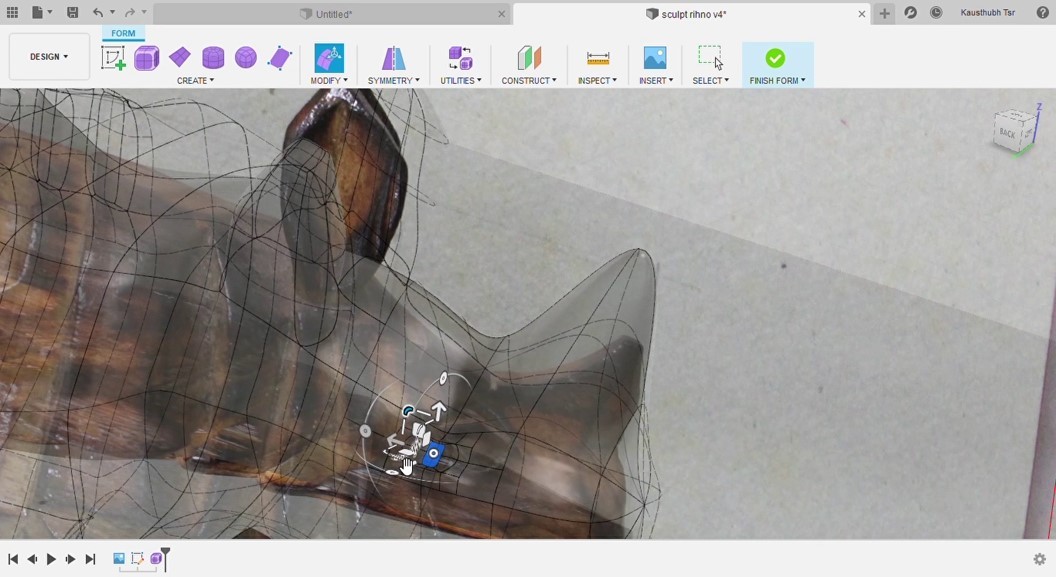Create a Cylinder form primitive

pos(213,58)
